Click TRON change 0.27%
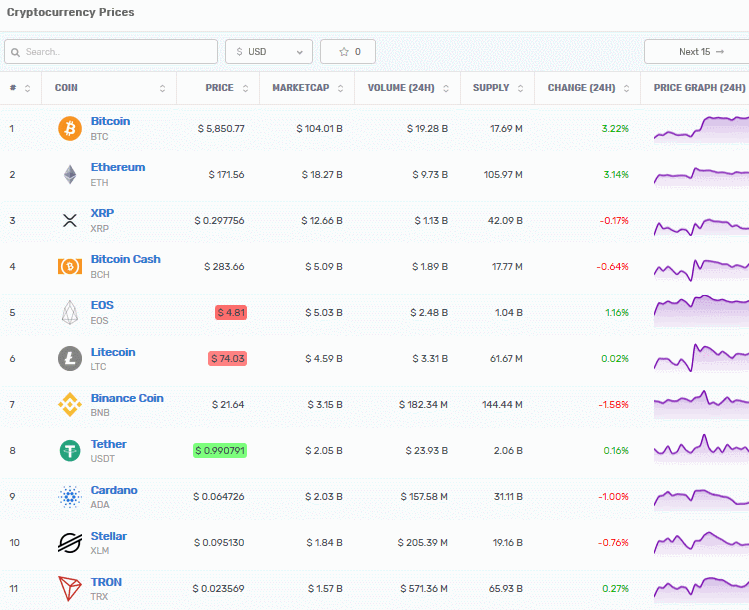This screenshot has width=749, height=610. (x=615, y=588)
